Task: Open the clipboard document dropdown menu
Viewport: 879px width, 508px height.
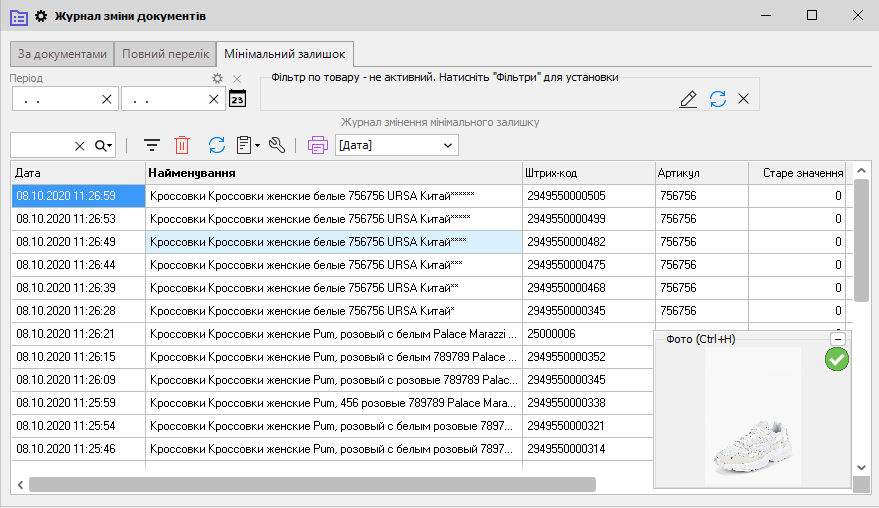Action: click(247, 146)
